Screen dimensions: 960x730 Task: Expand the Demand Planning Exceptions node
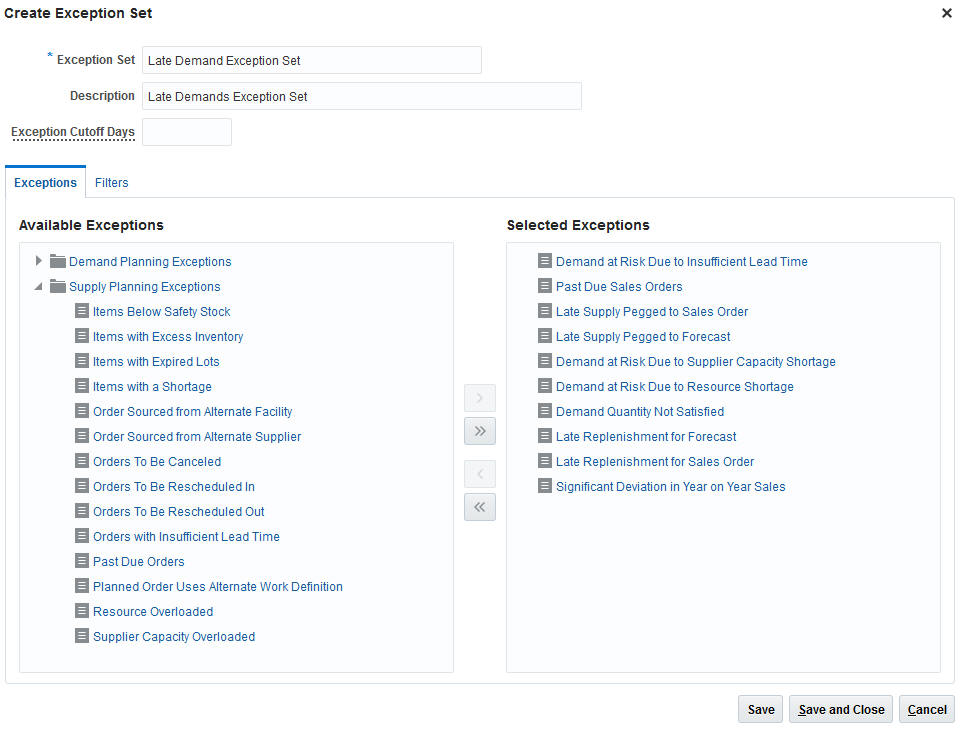pyautogui.click(x=39, y=261)
